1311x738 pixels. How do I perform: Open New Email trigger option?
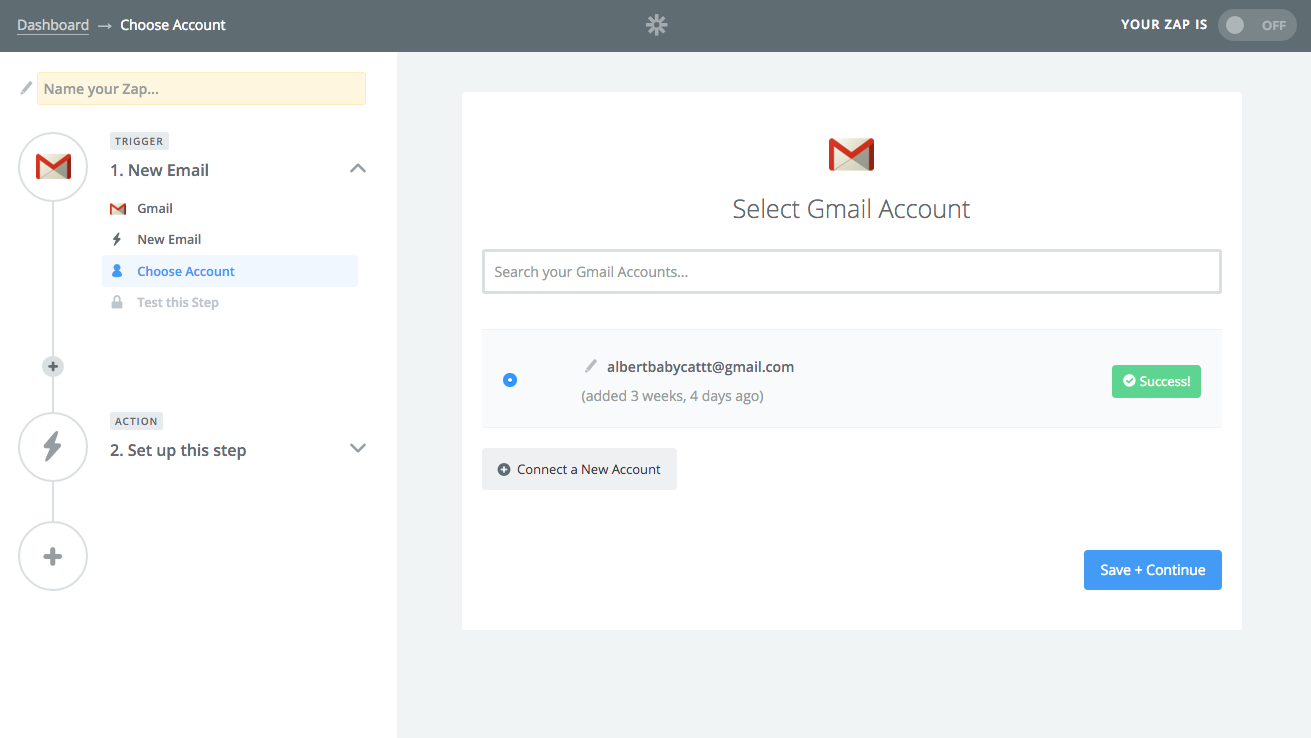[x=169, y=240]
